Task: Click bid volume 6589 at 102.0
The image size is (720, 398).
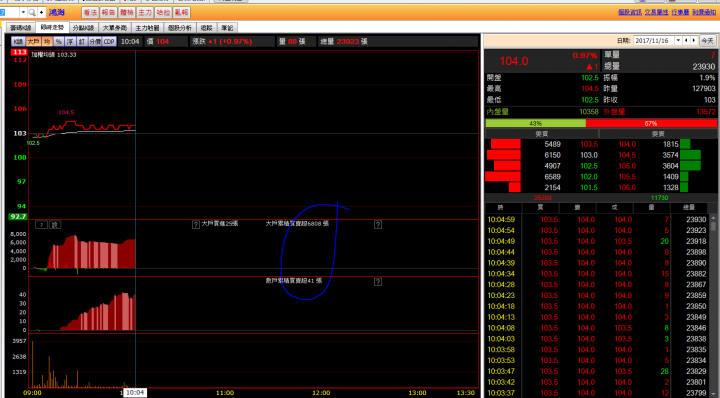Action: click(552, 177)
